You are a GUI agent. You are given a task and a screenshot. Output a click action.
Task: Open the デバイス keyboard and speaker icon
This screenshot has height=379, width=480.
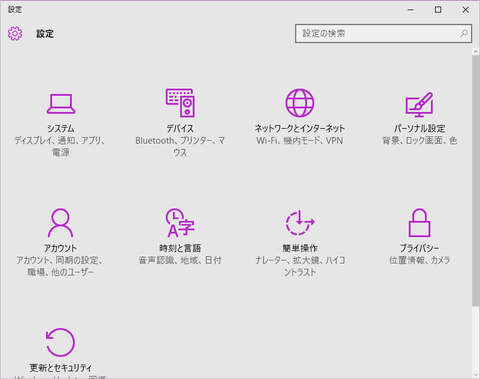point(180,103)
